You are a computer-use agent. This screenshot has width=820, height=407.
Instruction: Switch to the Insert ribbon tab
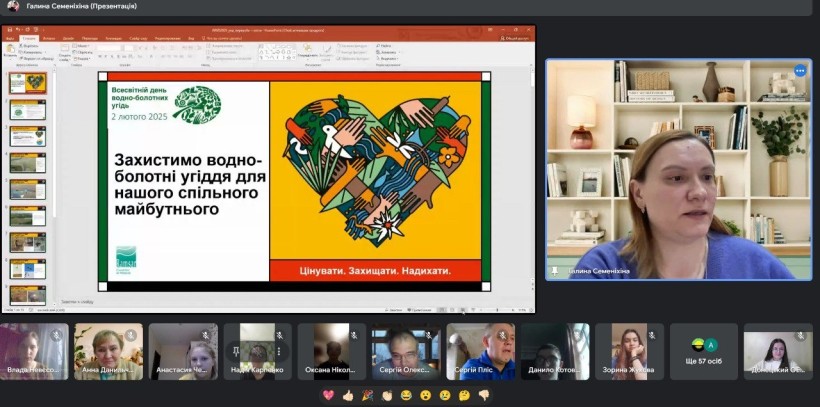[49, 39]
